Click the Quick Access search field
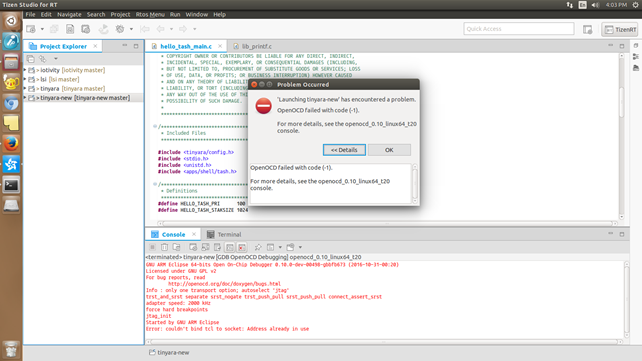Screen dimensions: 642x361 tap(518, 29)
